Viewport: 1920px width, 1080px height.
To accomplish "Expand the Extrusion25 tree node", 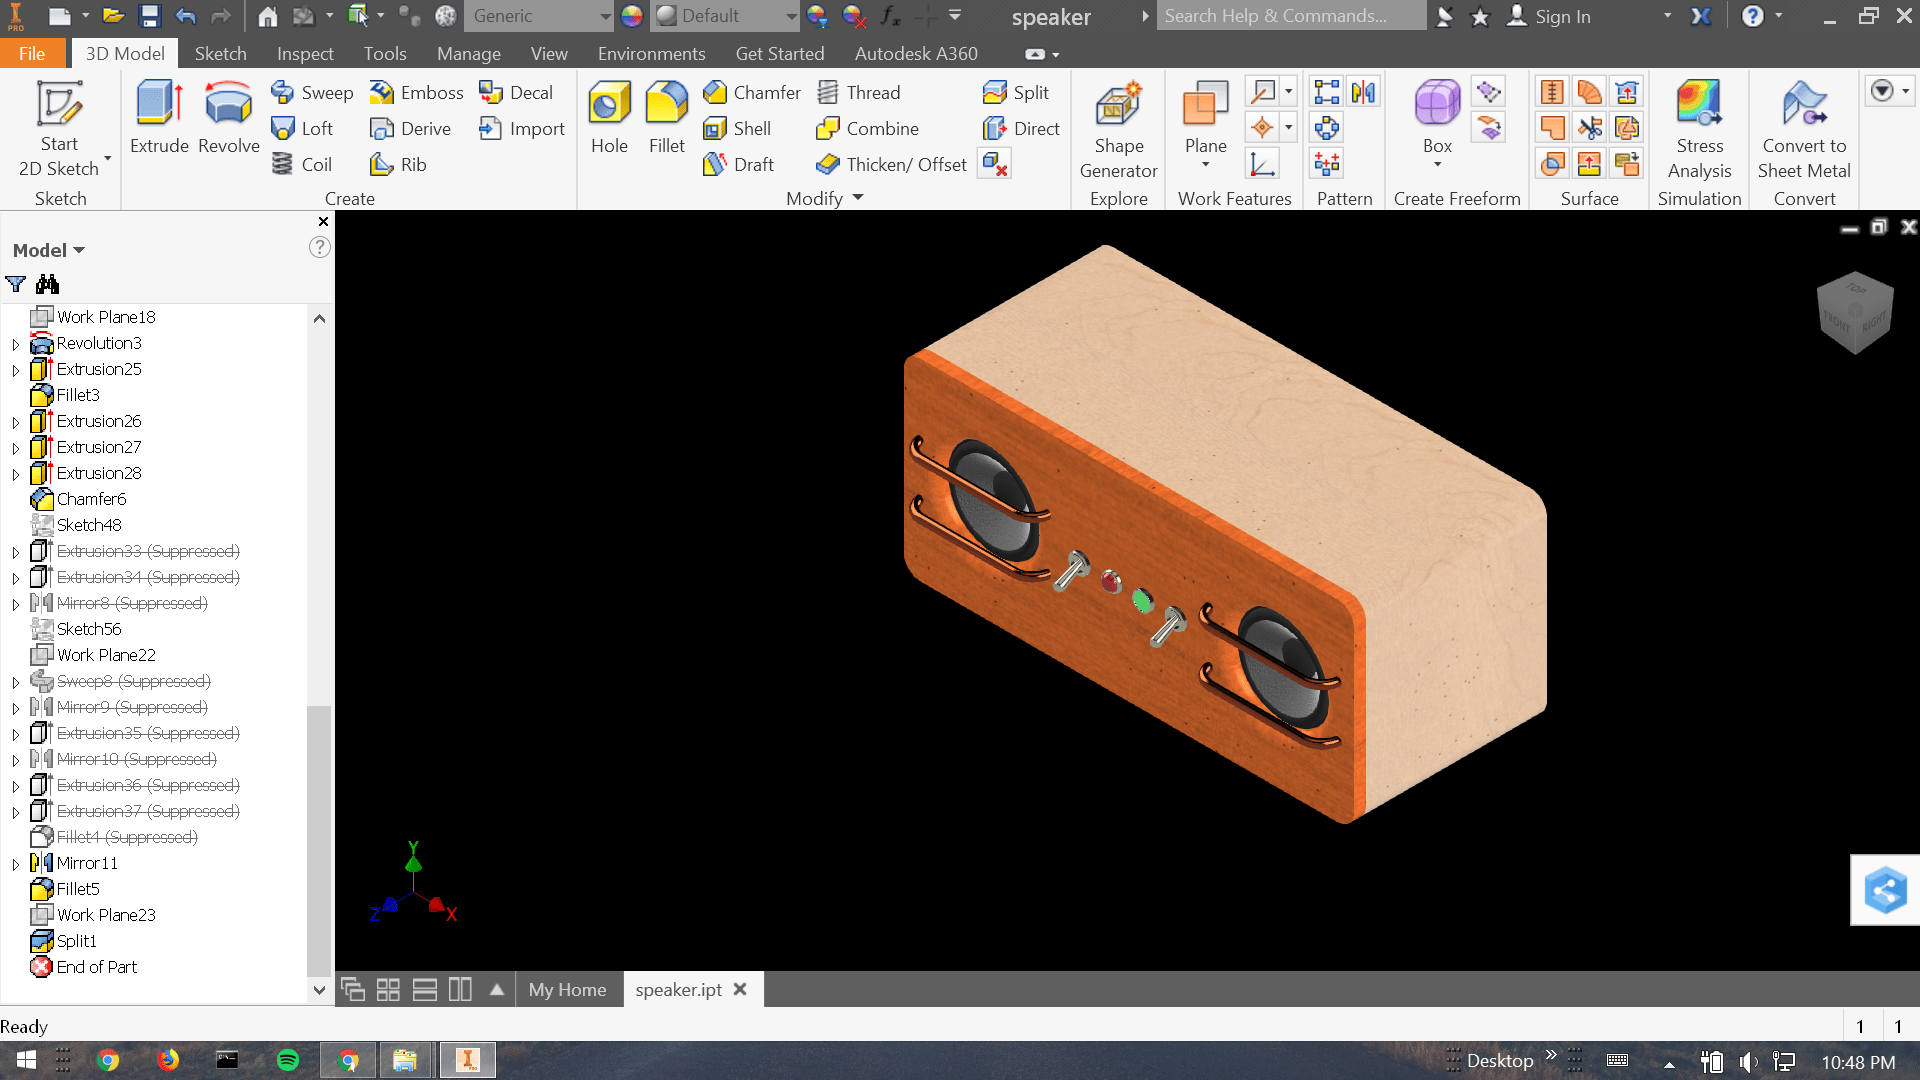I will [x=15, y=370].
